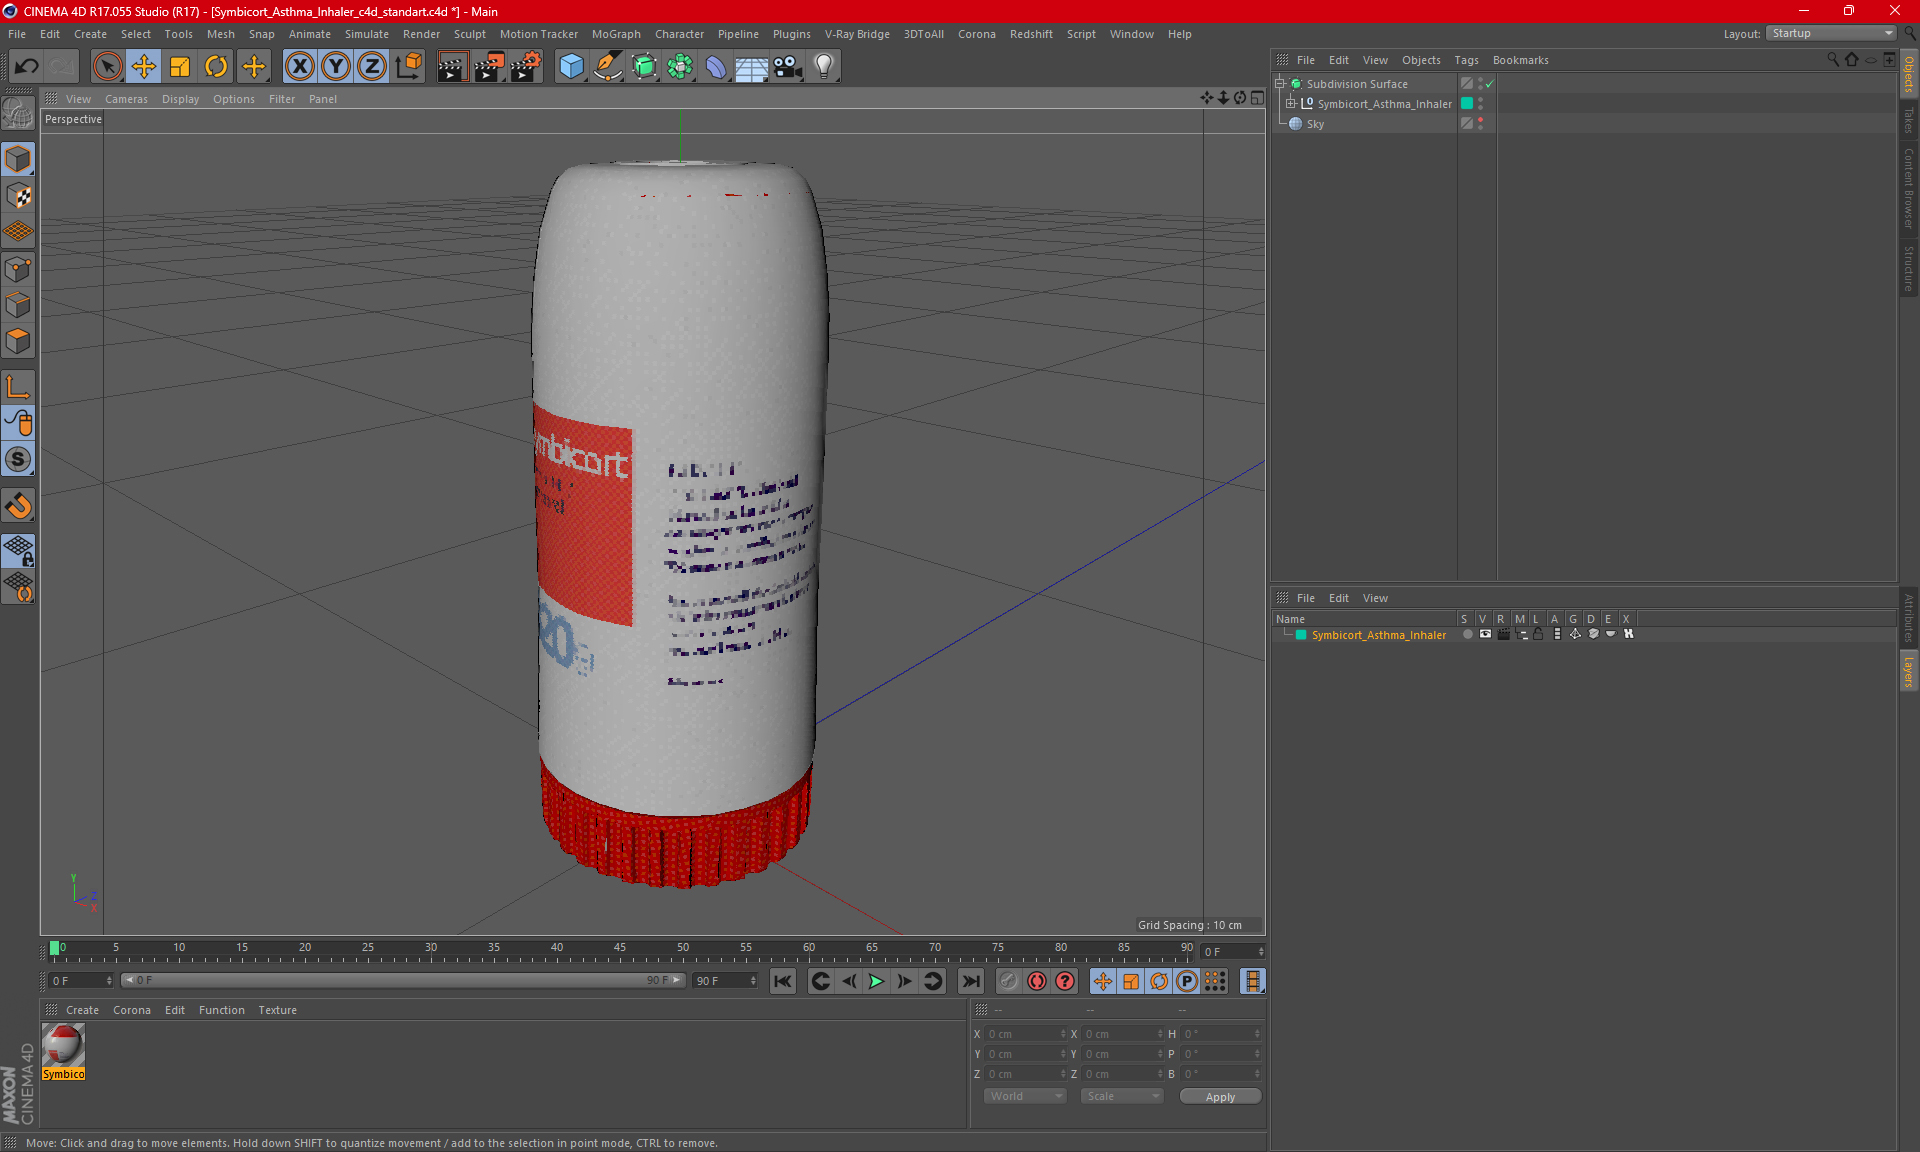Image resolution: width=1920 pixels, height=1152 pixels.
Task: Go to start of animation
Action: [783, 981]
